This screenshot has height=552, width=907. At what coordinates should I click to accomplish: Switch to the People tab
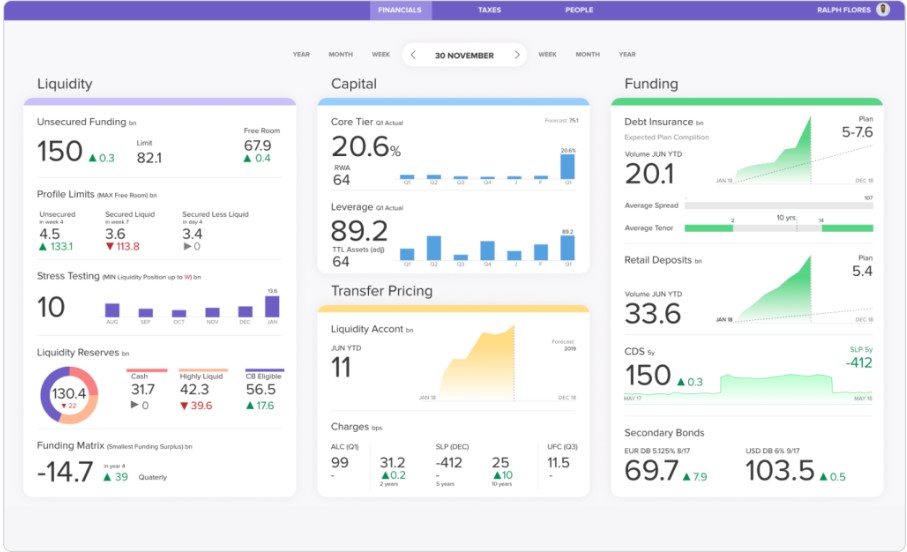pos(579,10)
